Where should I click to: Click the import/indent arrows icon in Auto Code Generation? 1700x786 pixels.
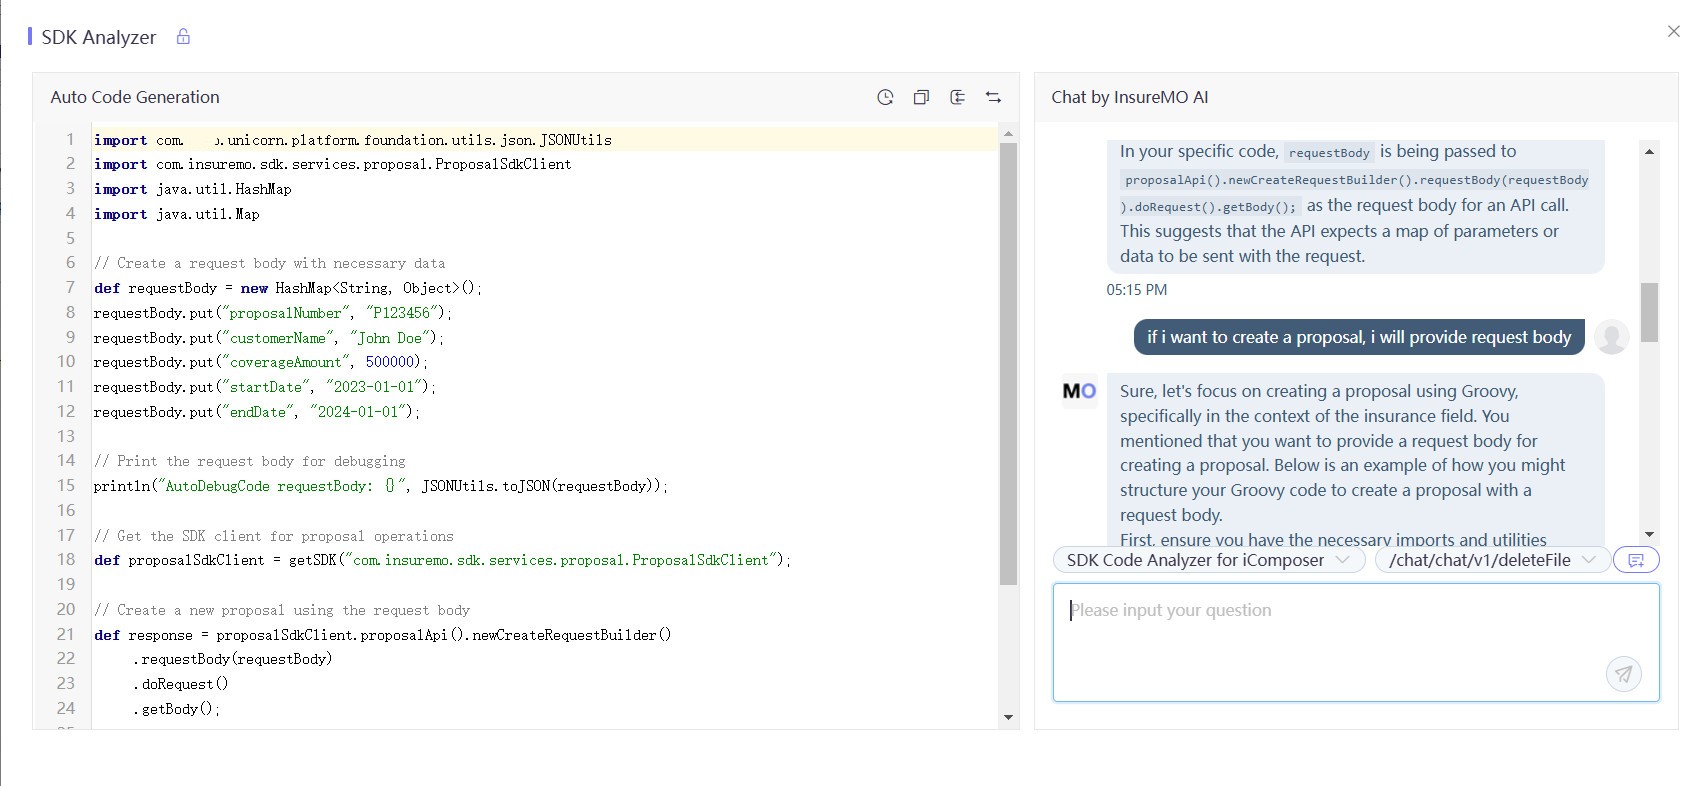(x=957, y=97)
